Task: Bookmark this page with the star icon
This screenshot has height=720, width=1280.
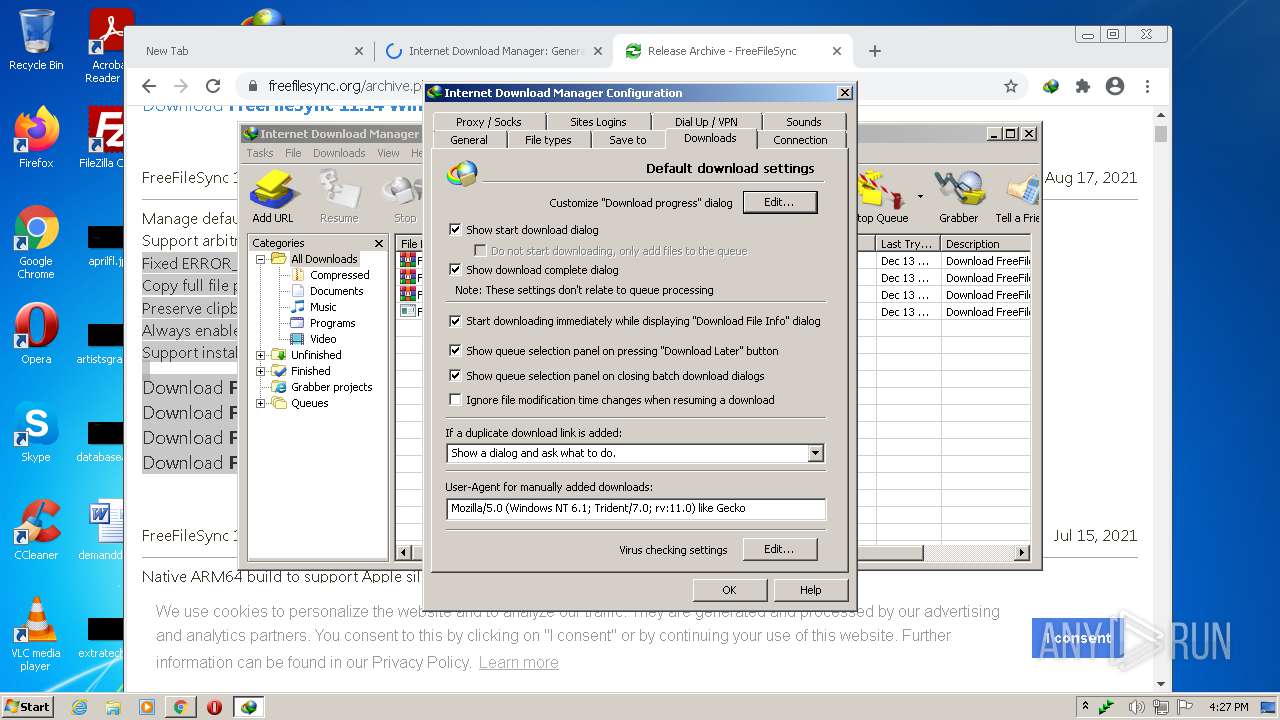Action: tap(1011, 86)
